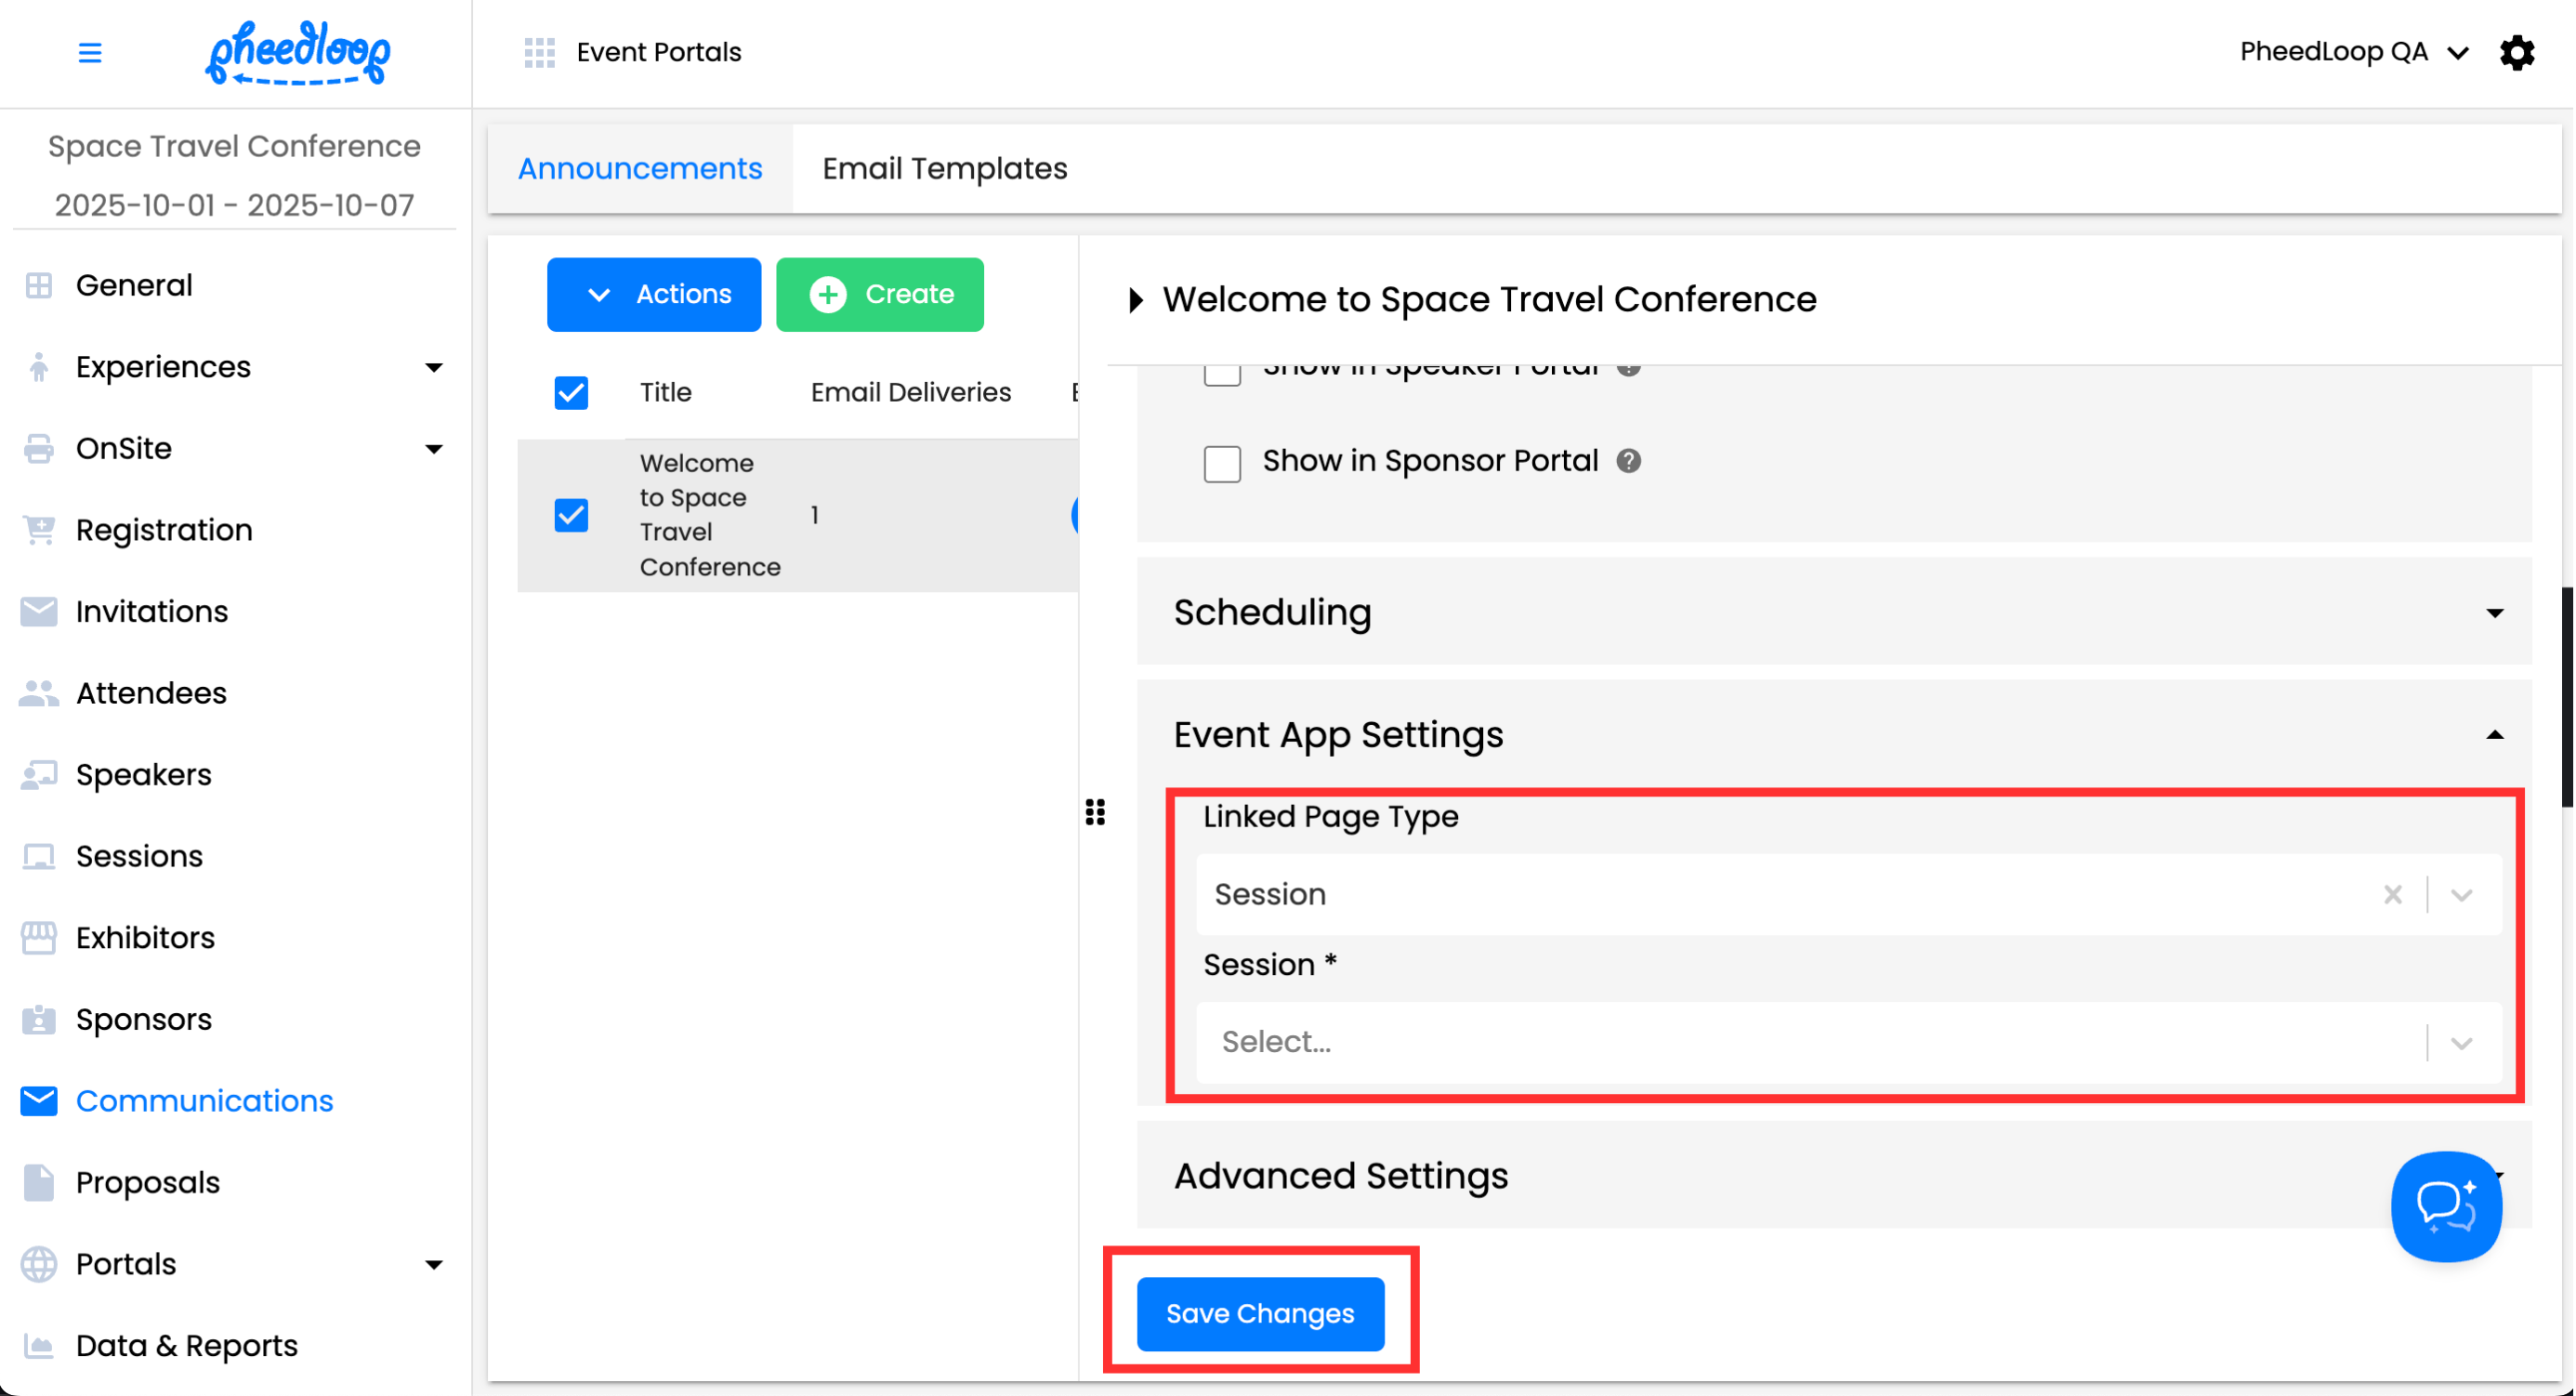Click the PheedLoop logo
The height and width of the screenshot is (1396, 2576).
[298, 52]
